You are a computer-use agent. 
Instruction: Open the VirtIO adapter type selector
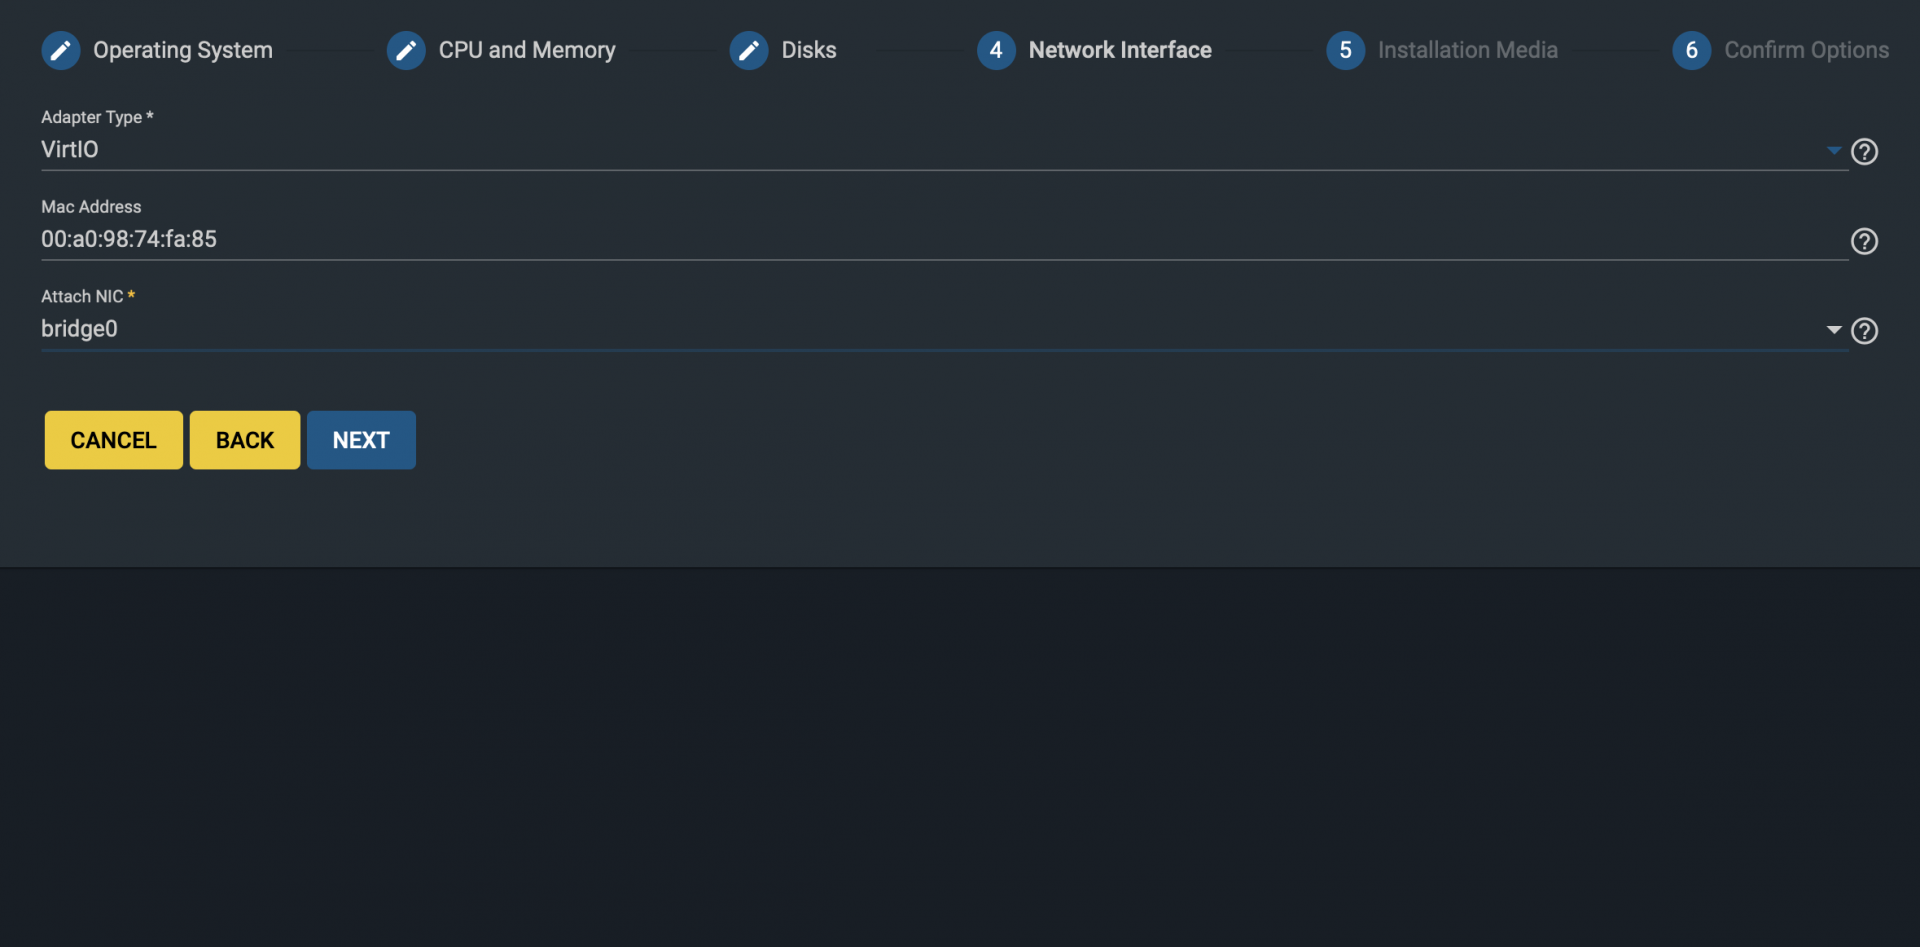click(944, 150)
